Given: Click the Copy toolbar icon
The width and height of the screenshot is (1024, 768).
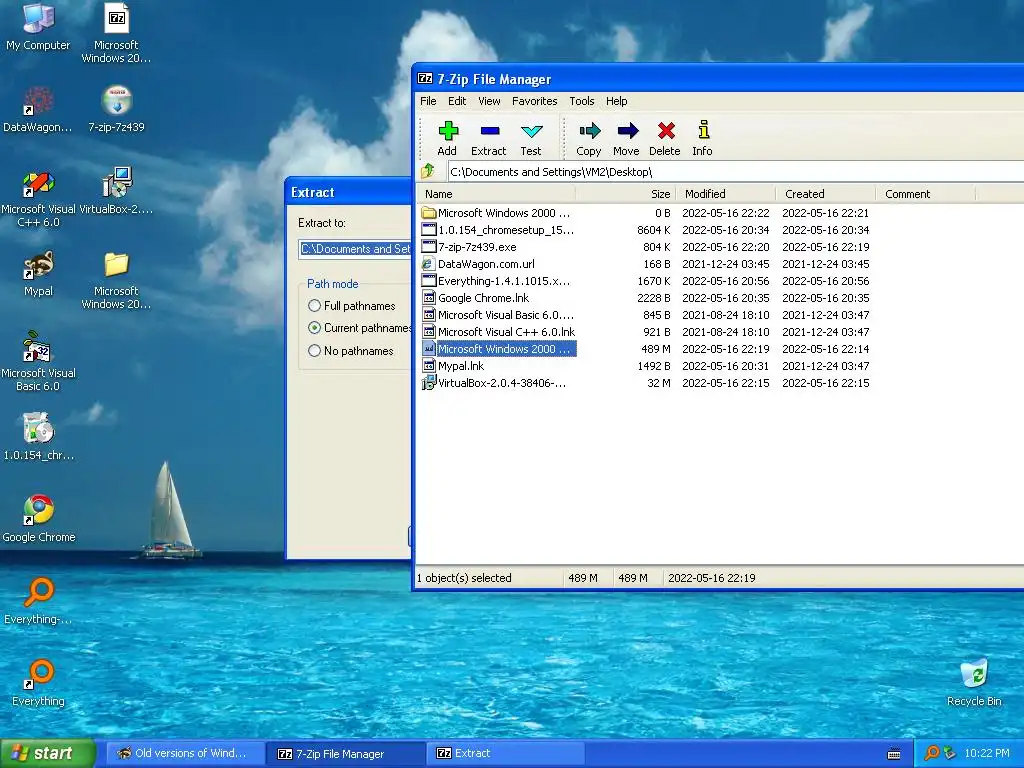Looking at the screenshot, I should click(x=588, y=138).
